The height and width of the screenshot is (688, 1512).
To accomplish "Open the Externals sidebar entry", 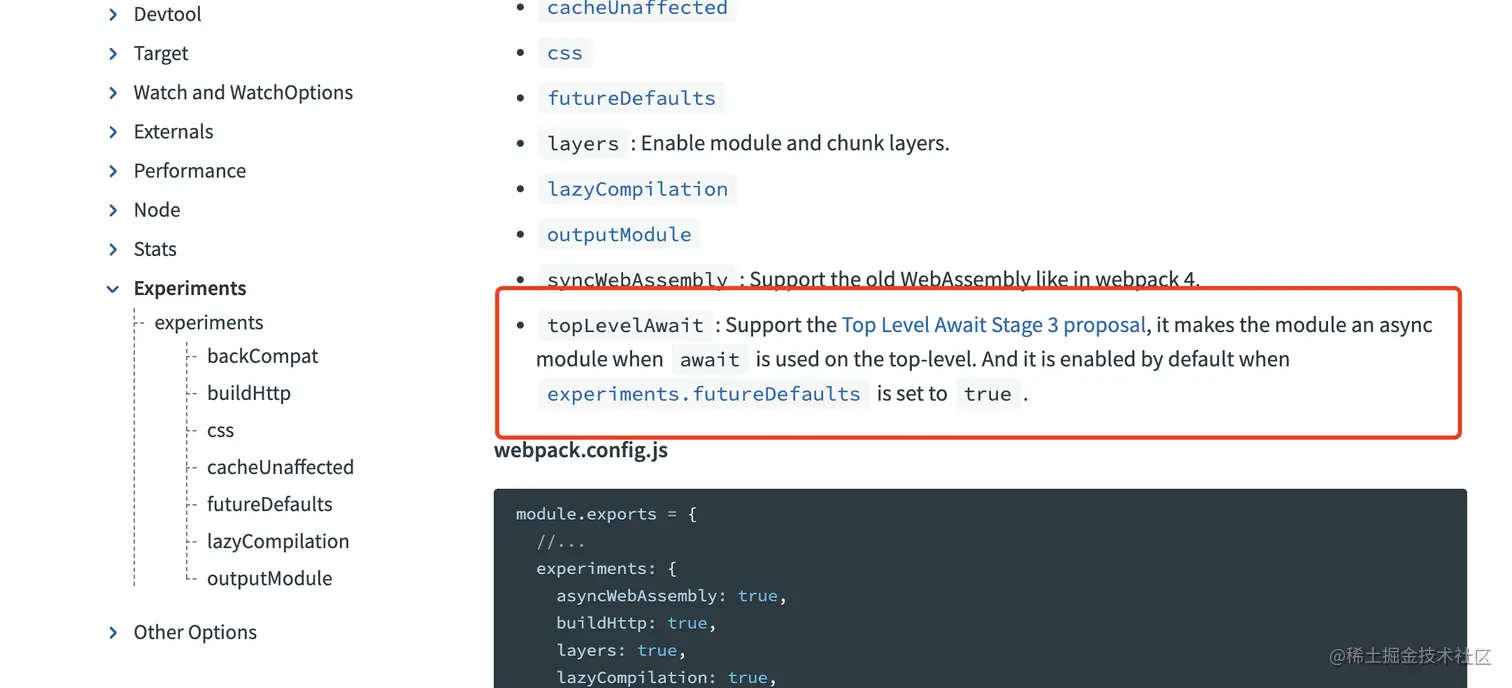I will (x=173, y=131).
